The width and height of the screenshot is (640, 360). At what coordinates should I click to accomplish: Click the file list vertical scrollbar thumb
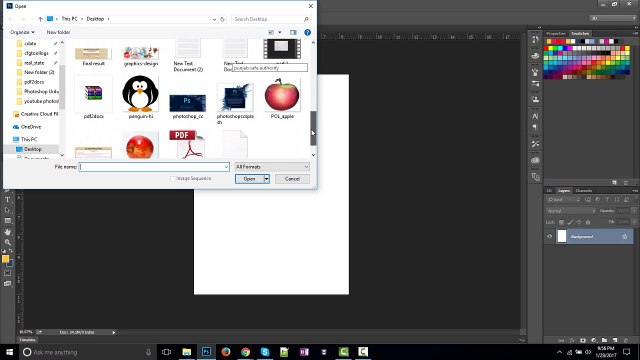coord(313,128)
